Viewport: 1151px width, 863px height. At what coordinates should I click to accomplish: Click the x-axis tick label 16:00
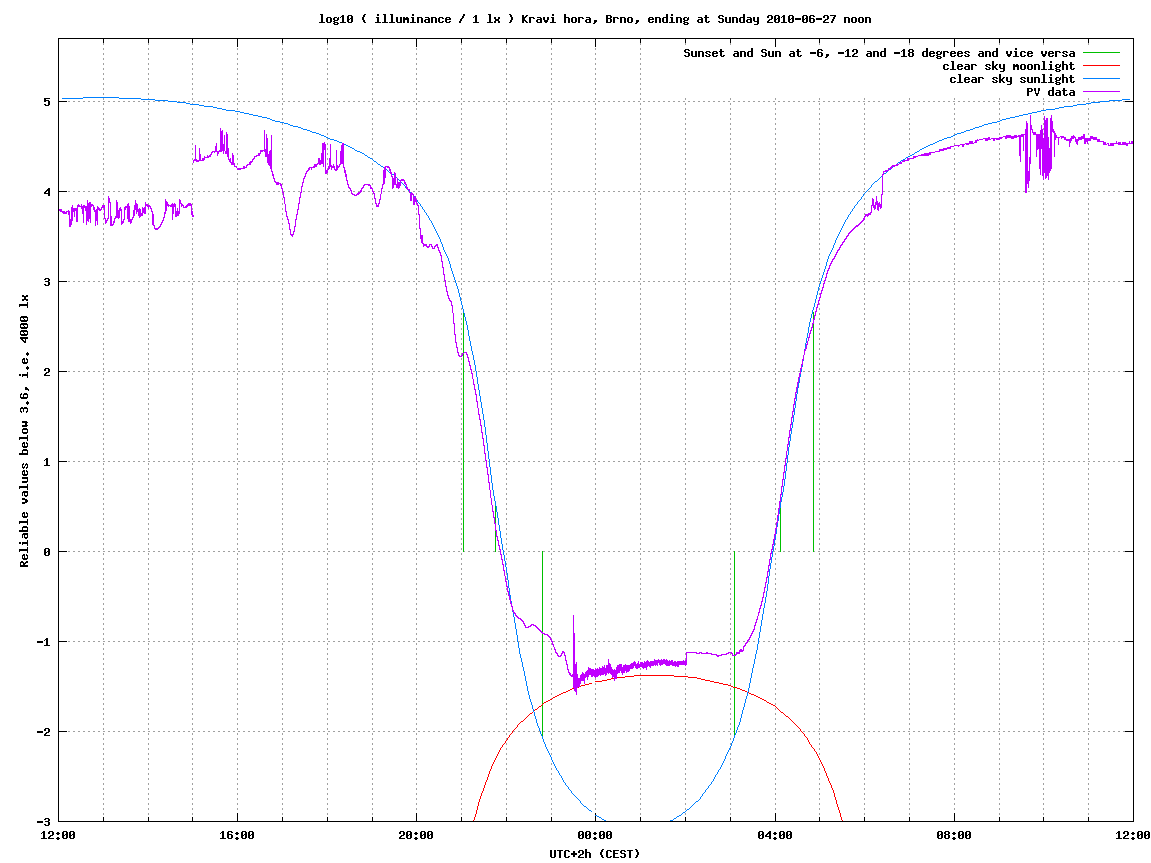(x=237, y=836)
